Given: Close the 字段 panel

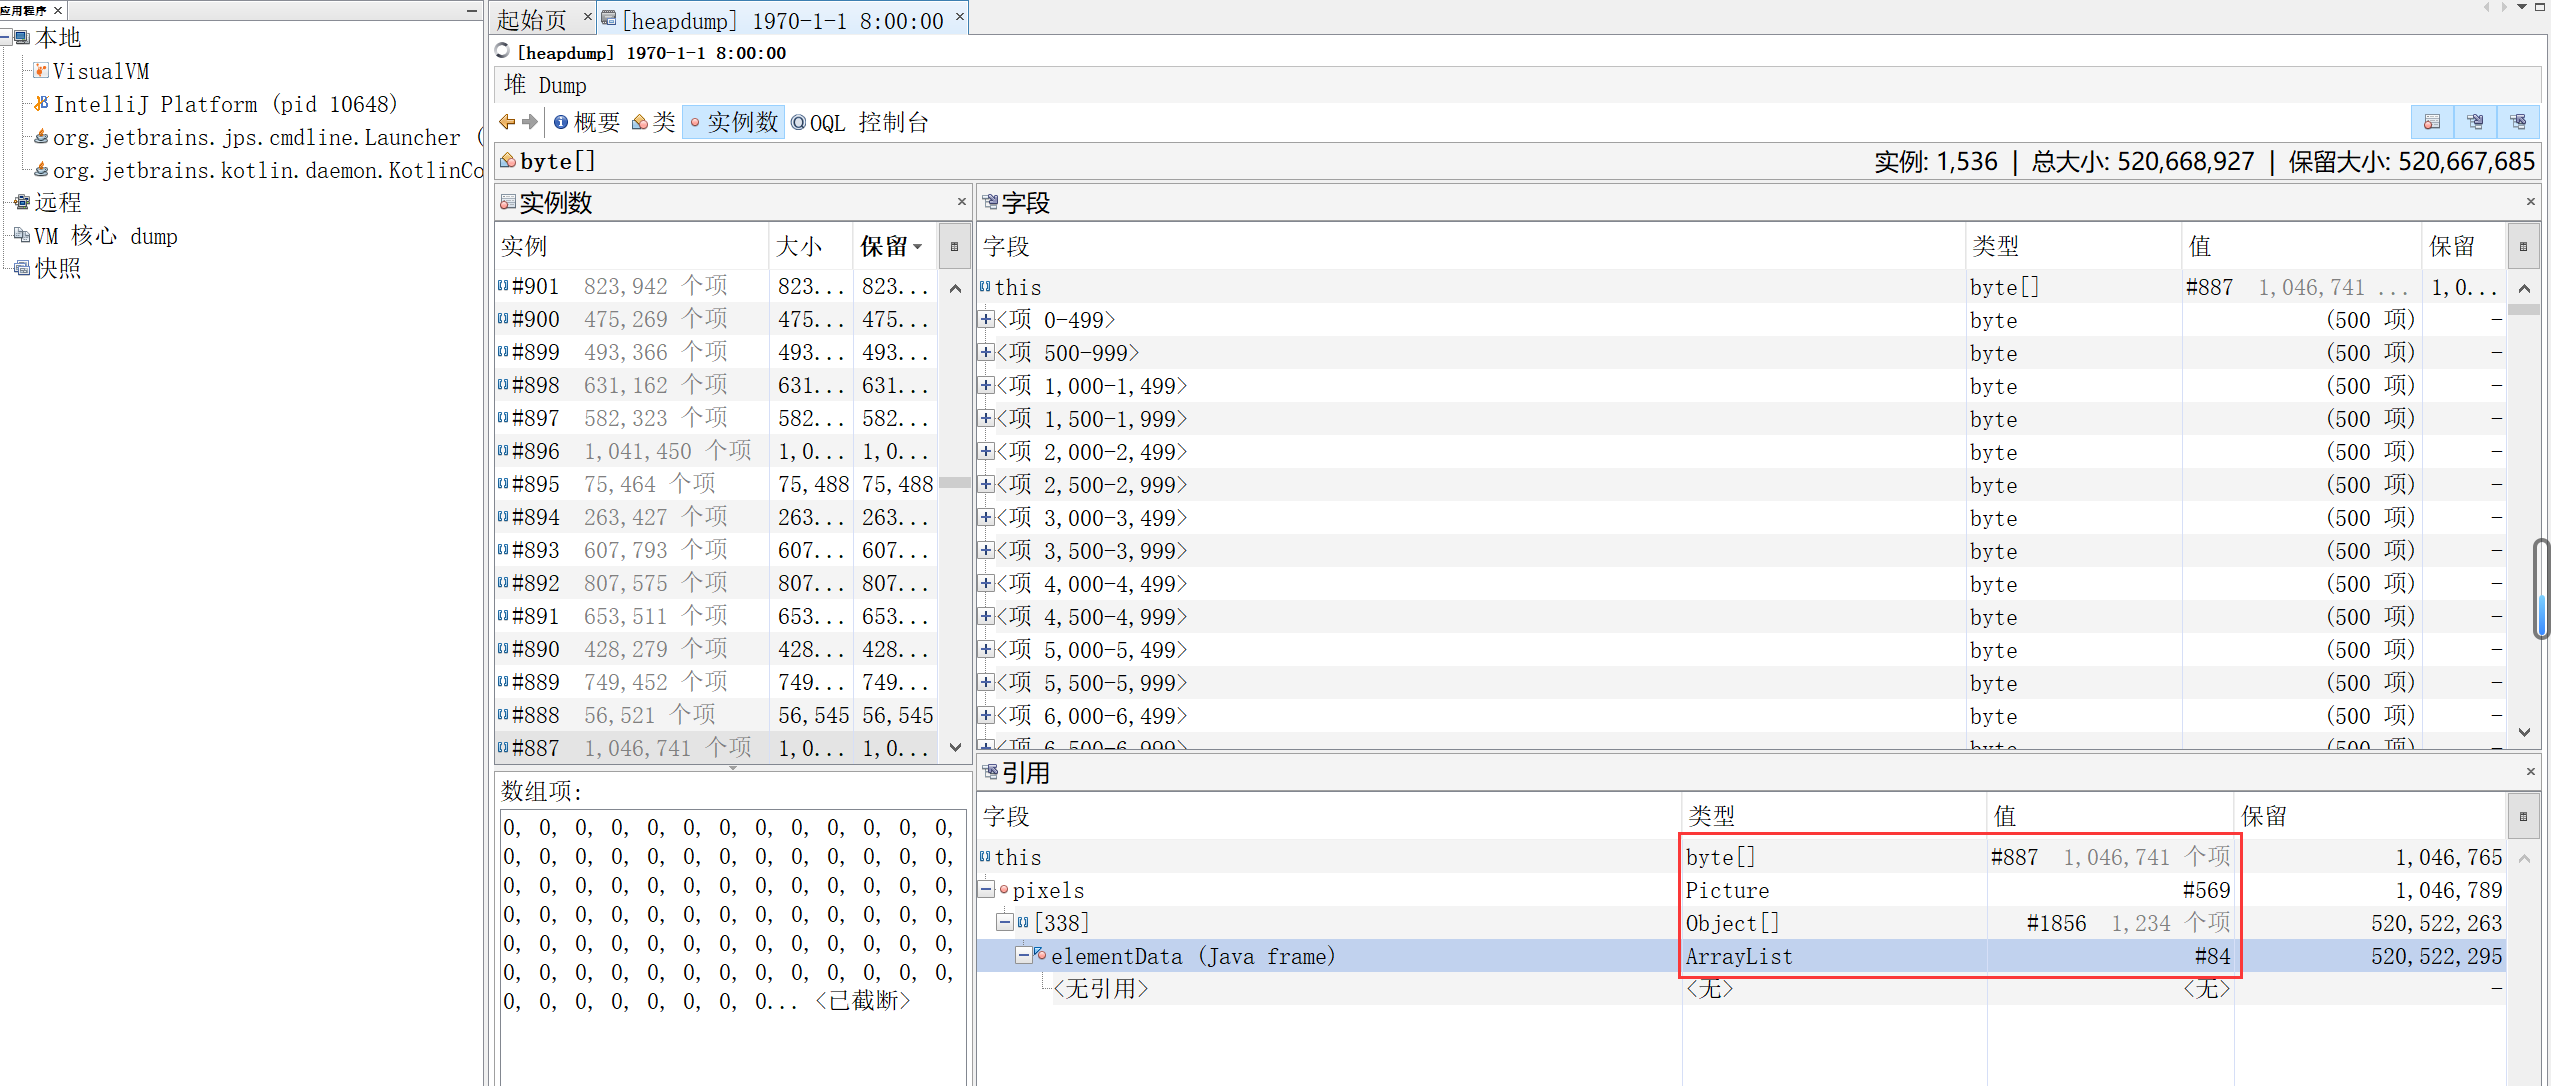Looking at the screenshot, I should tap(2530, 202).
